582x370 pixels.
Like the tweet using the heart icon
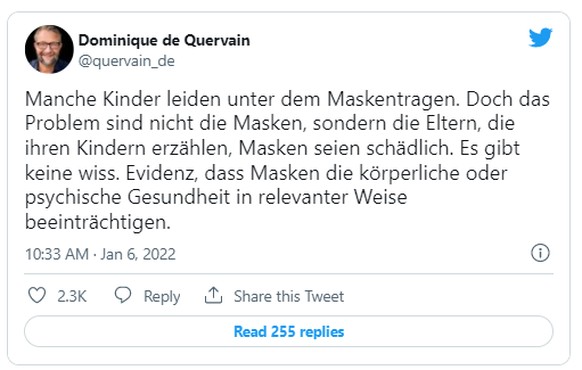37,295
